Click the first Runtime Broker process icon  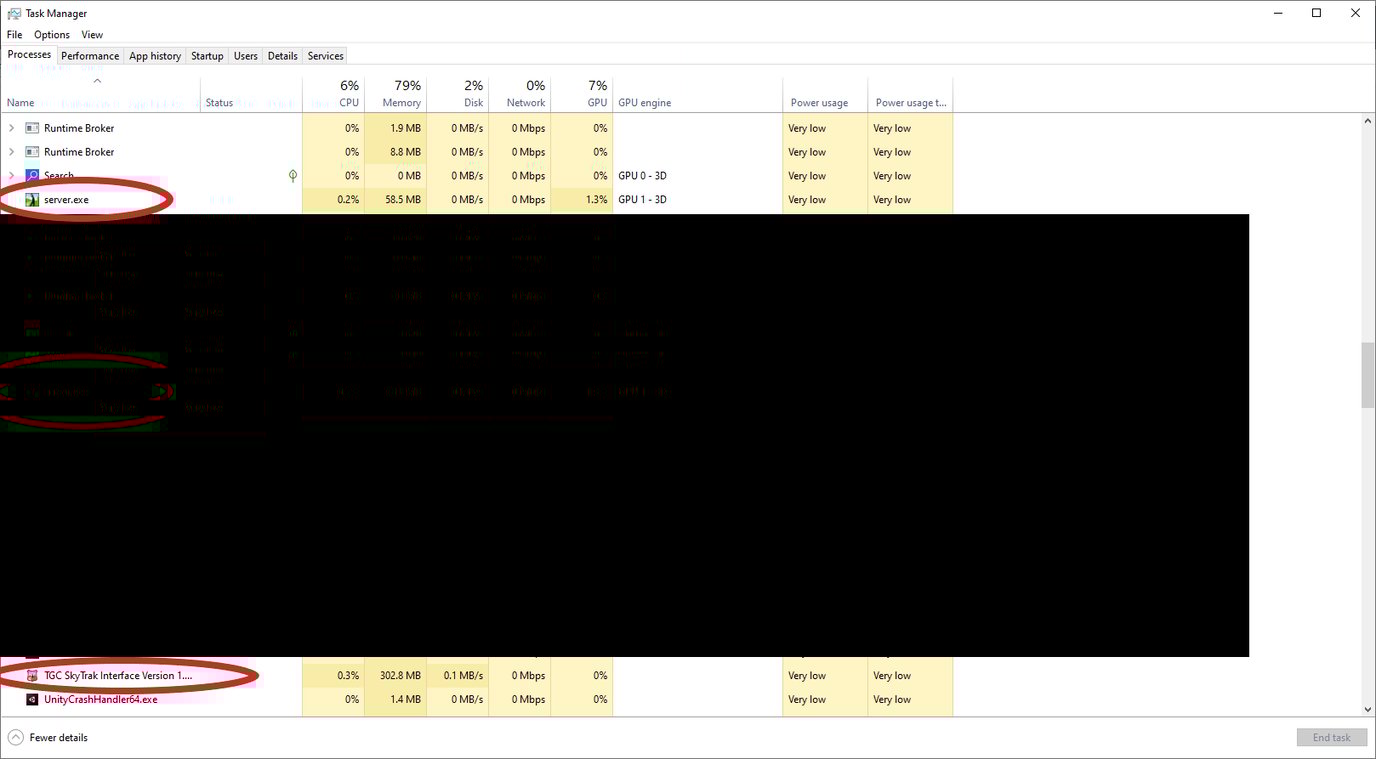coord(33,127)
